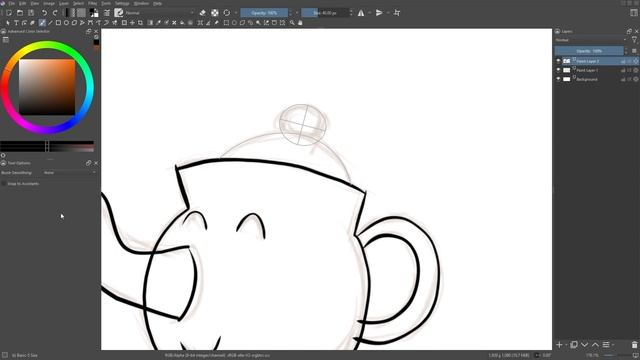Open an existing file from toolbar

click(20, 13)
